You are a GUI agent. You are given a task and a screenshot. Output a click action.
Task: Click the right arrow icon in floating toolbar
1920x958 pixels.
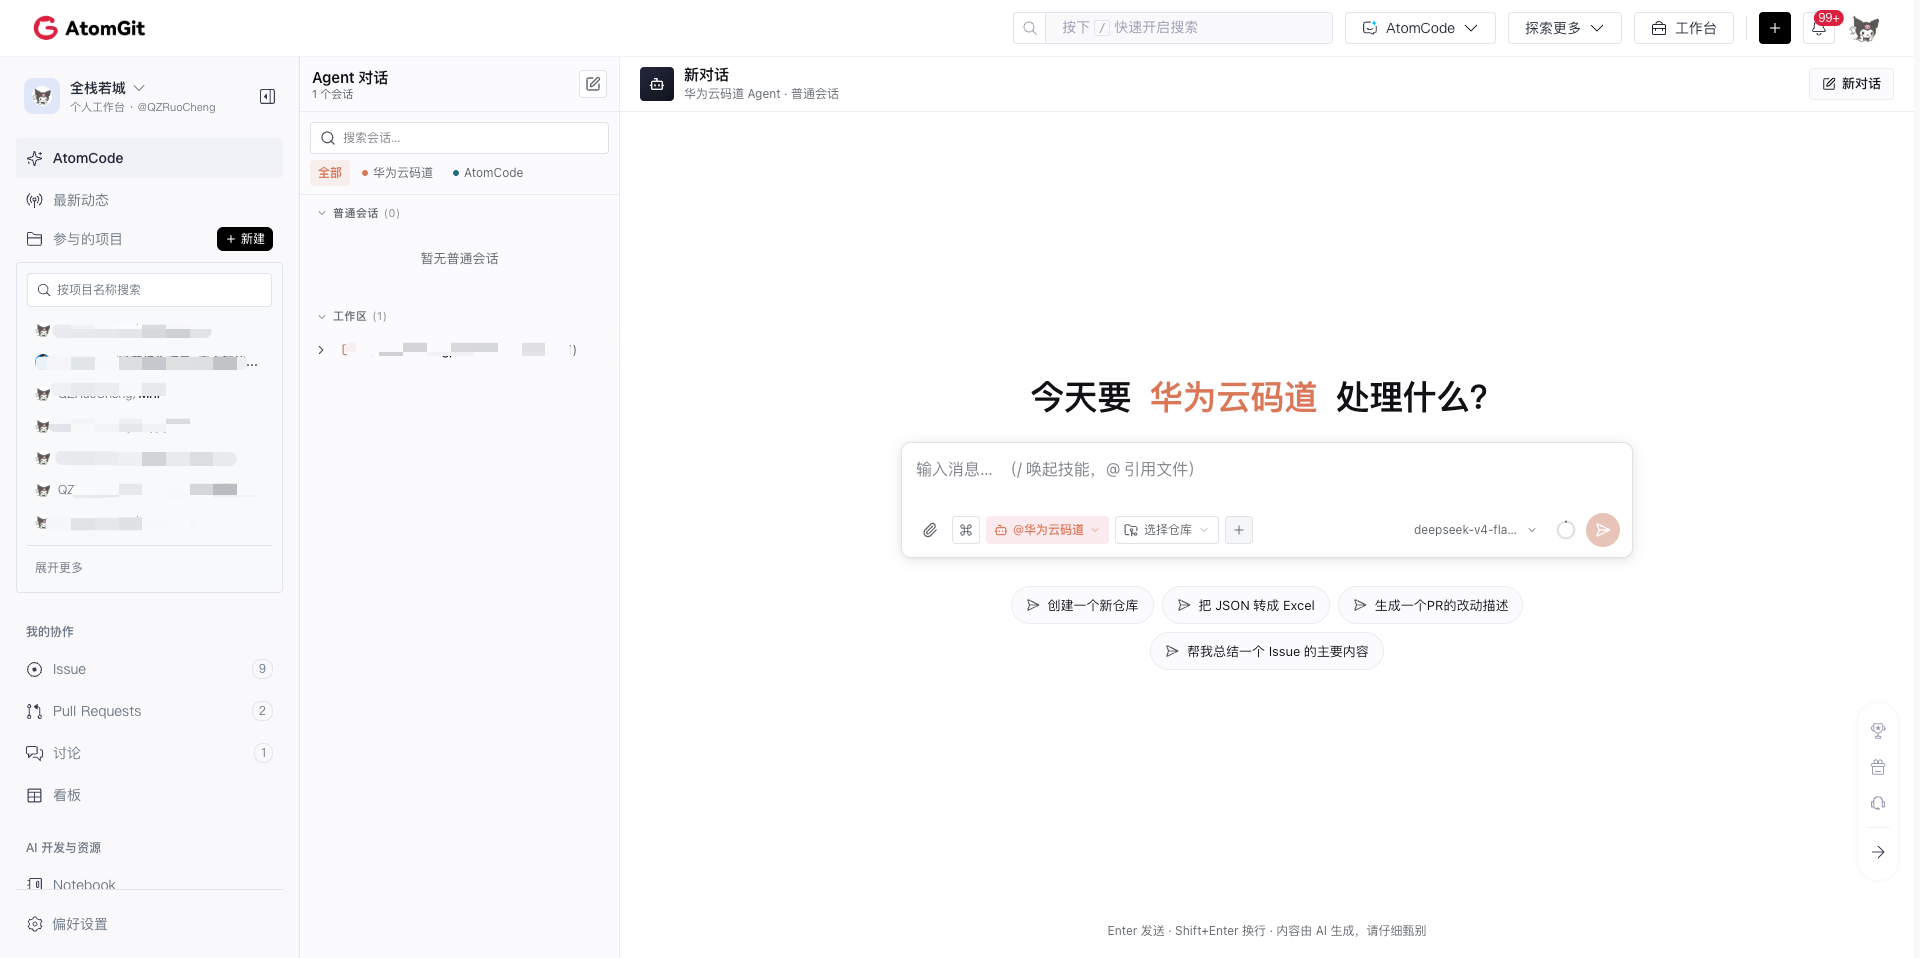click(1878, 852)
